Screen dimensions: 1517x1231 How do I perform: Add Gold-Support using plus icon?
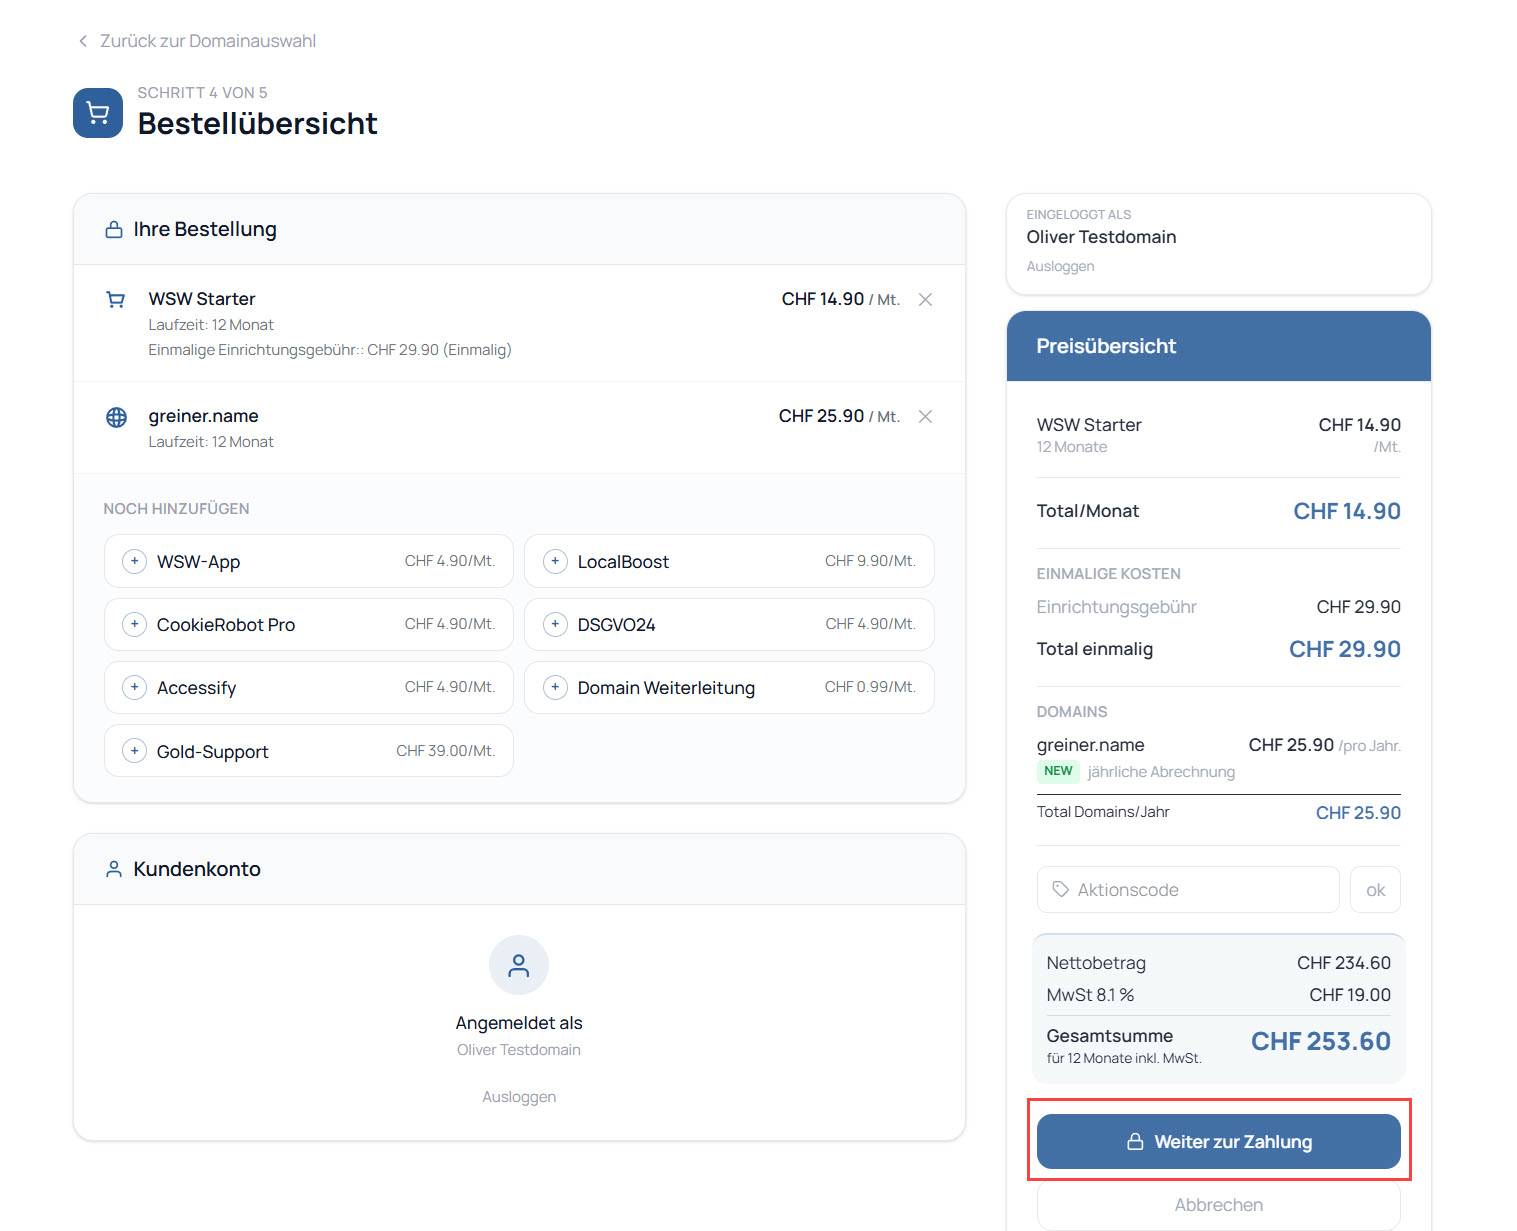[134, 751]
